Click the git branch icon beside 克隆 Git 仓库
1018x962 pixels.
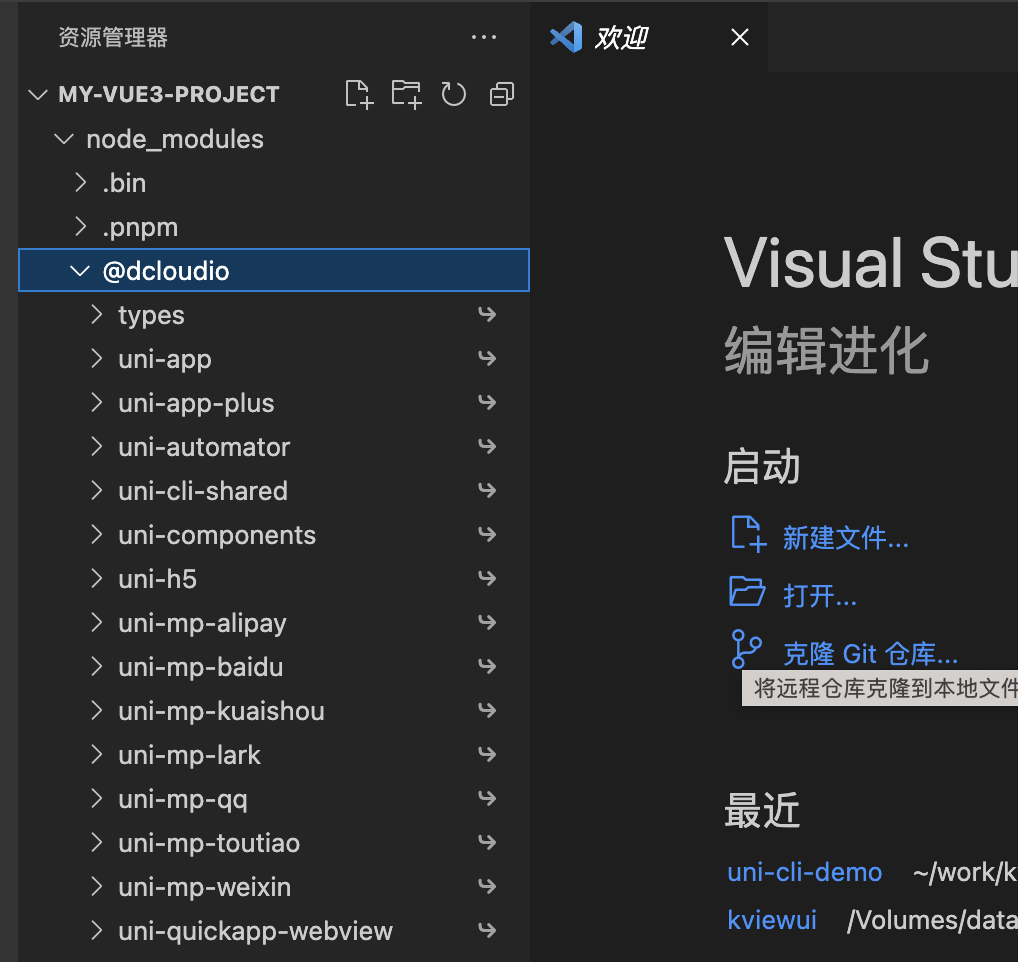(745, 648)
